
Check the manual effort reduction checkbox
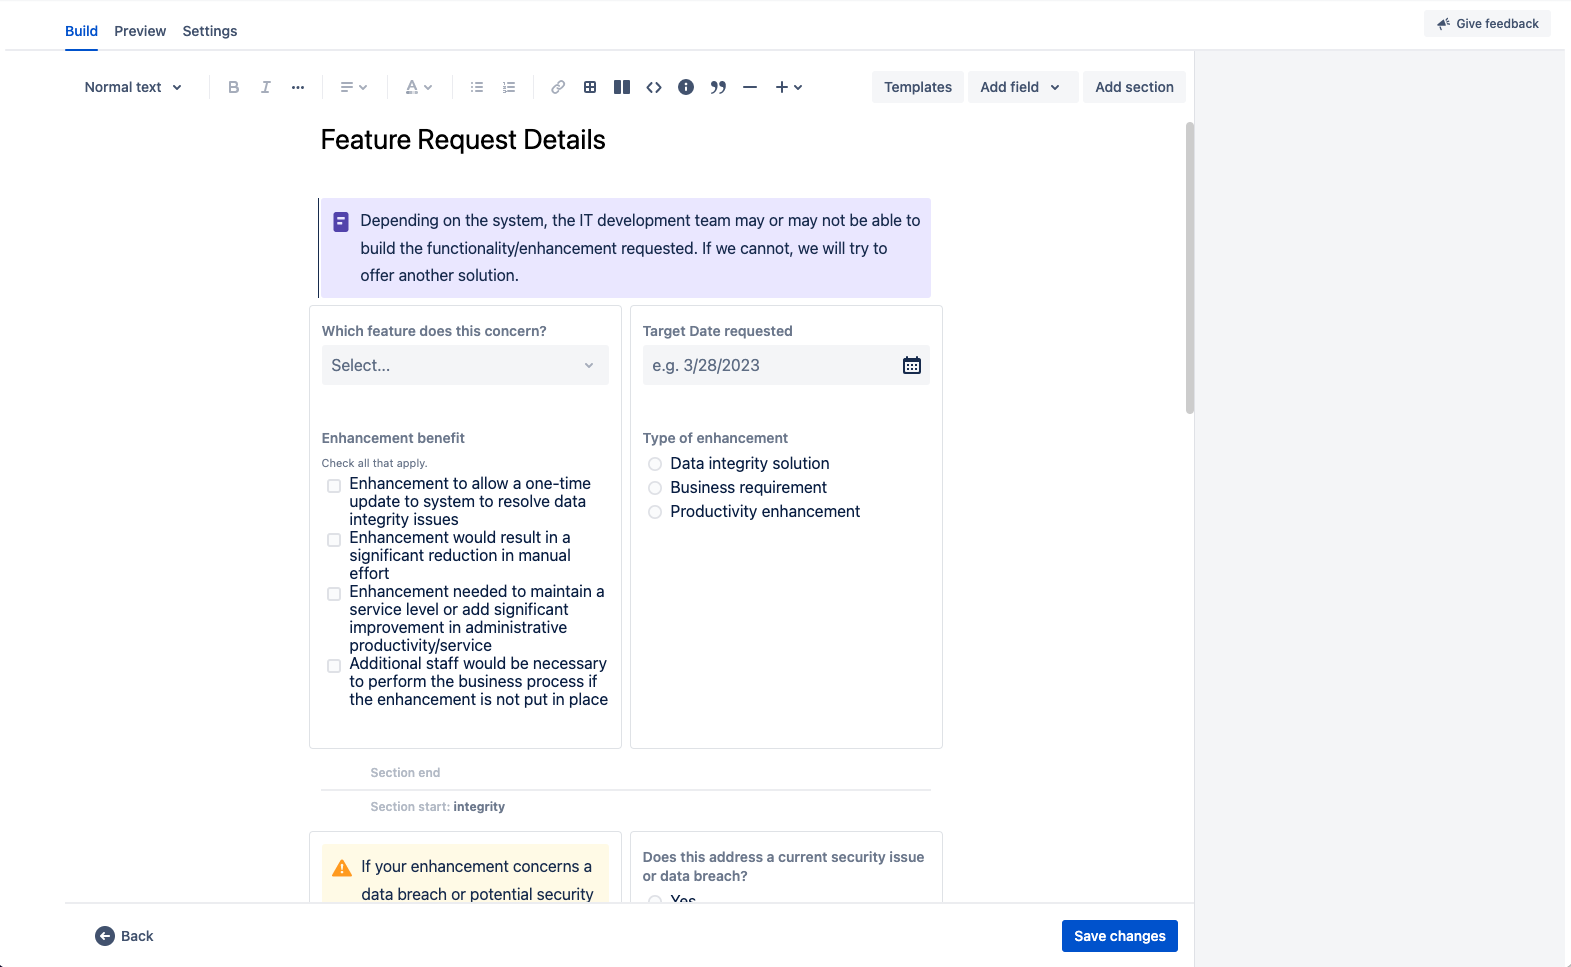(334, 540)
